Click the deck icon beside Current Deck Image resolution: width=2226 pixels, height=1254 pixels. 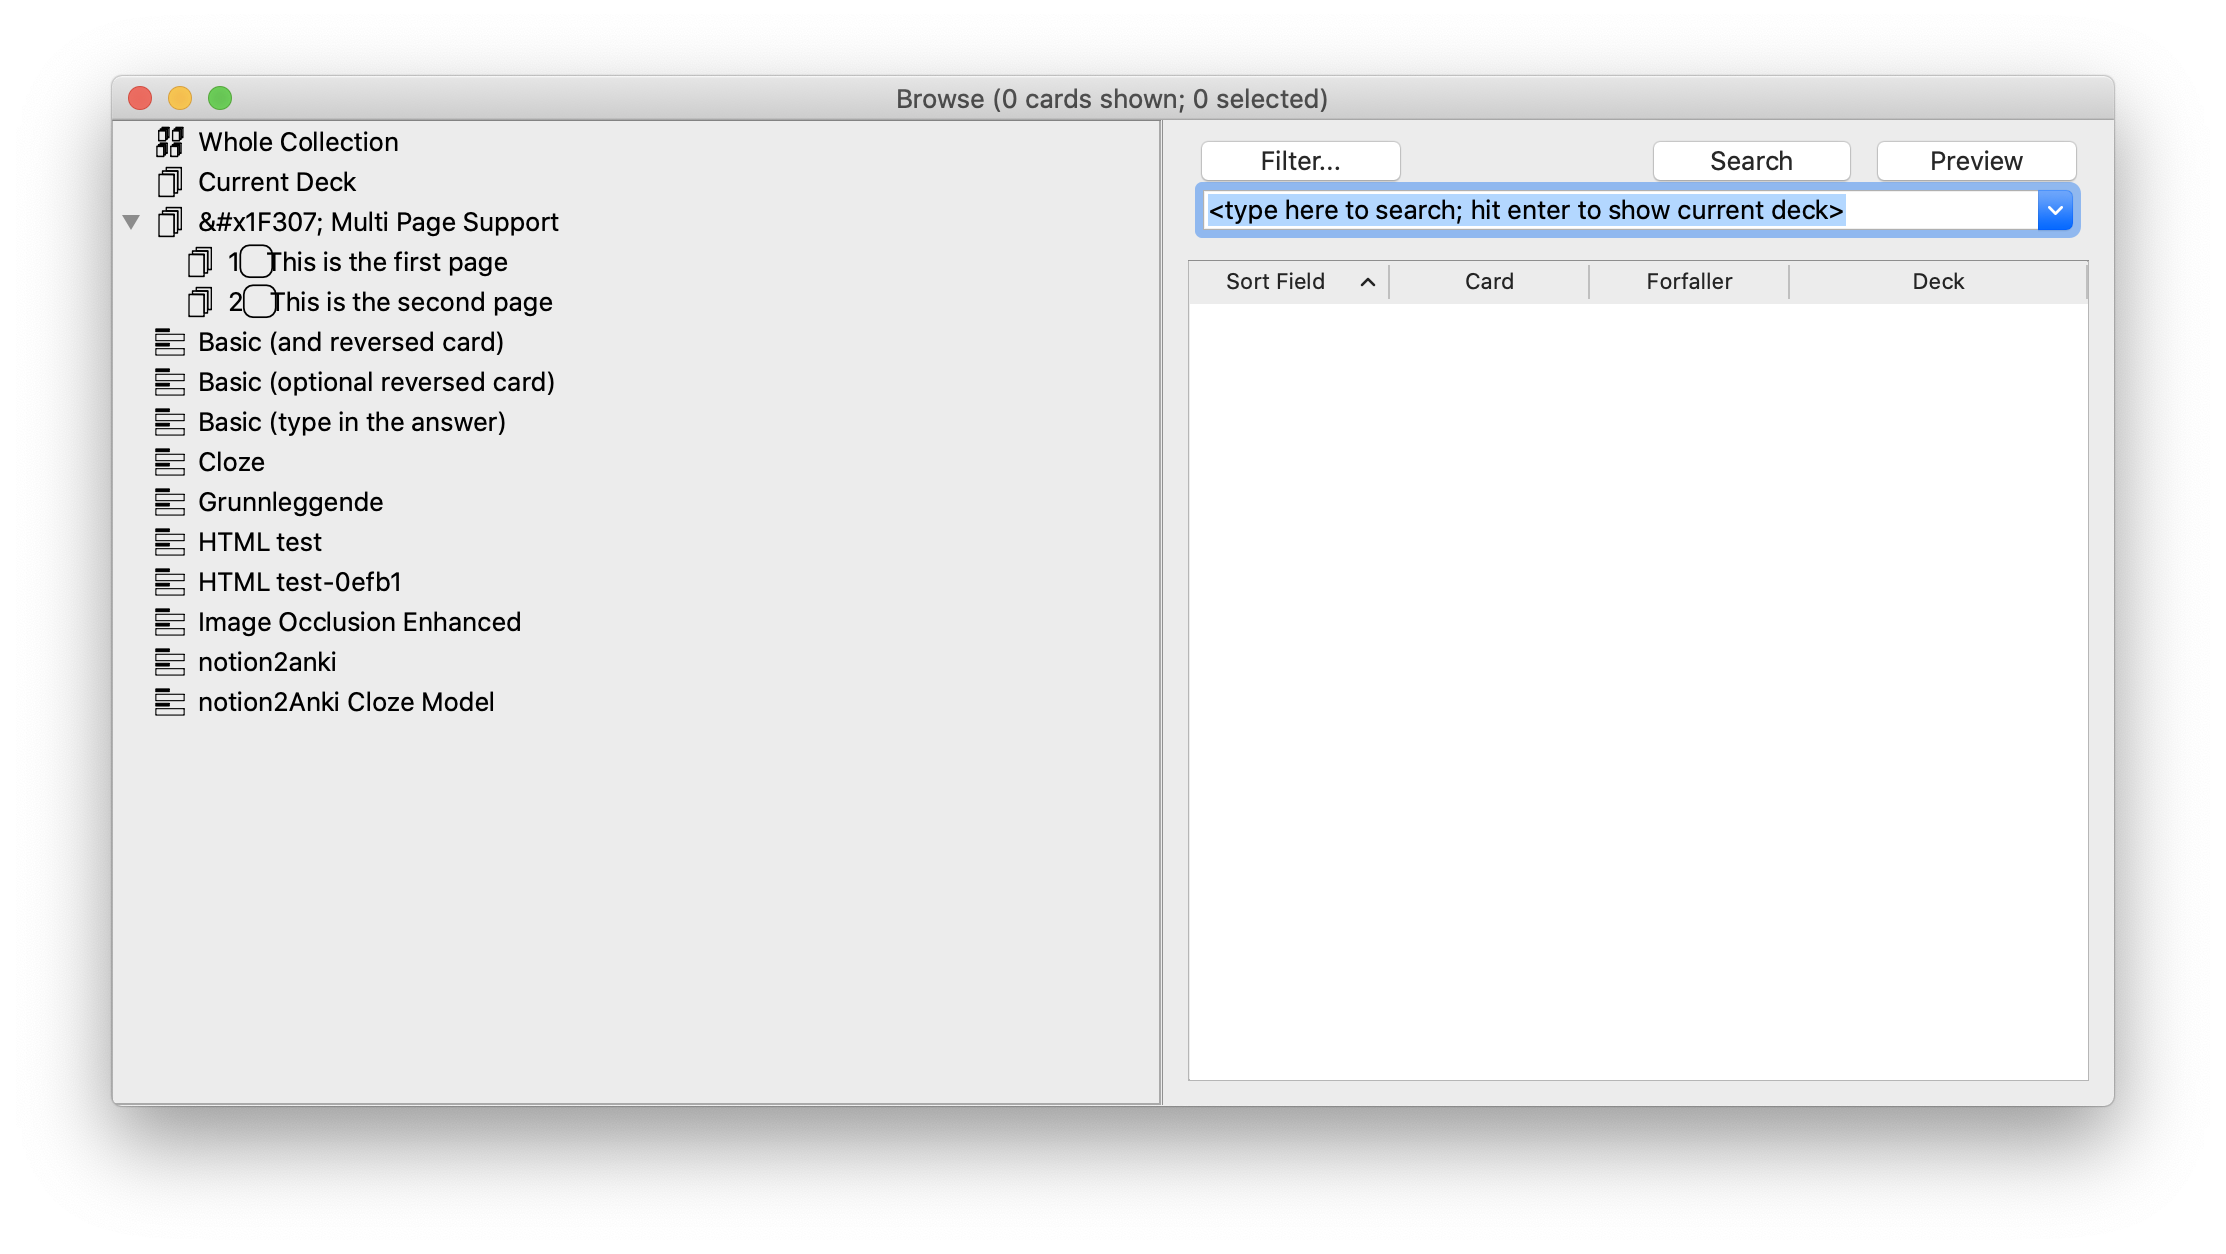(170, 182)
